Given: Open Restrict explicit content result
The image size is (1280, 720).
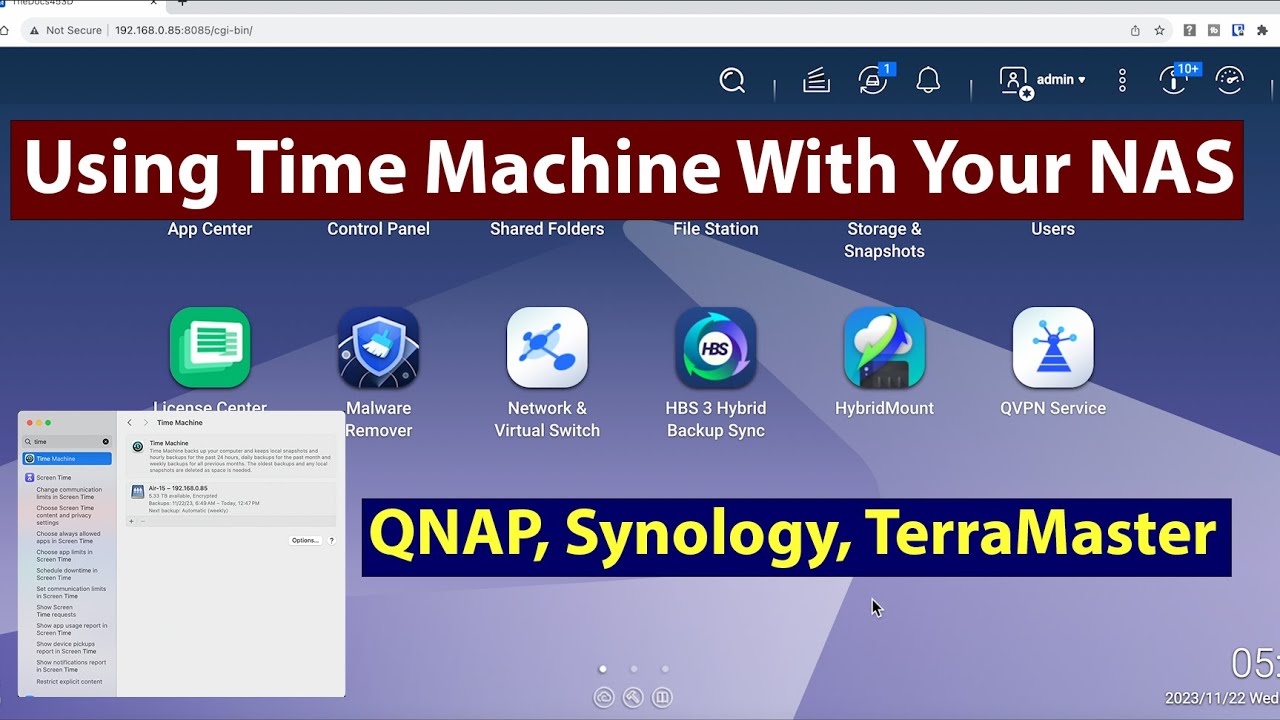Looking at the screenshot, I should click(69, 682).
